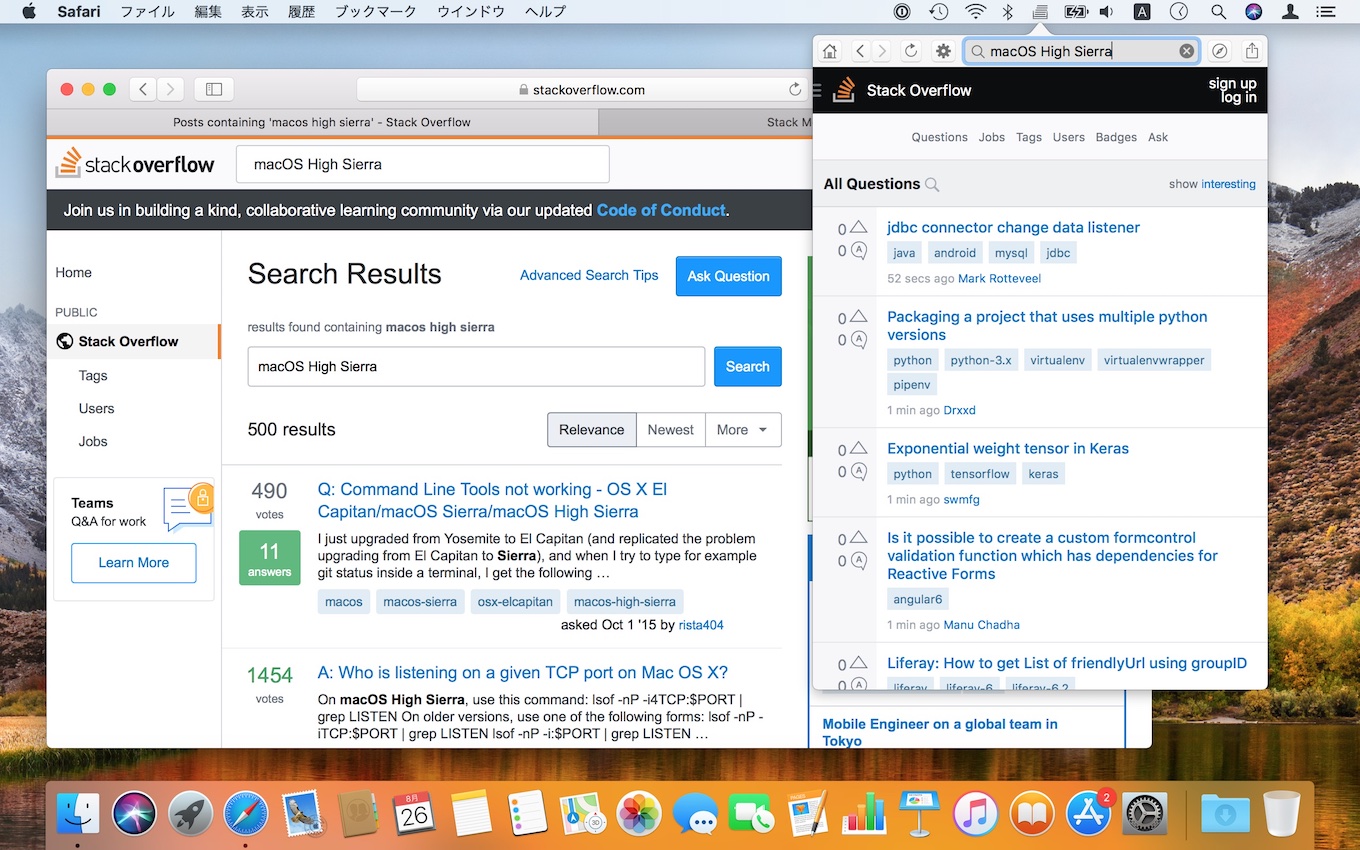Open iTunes from the Dock

(977, 813)
